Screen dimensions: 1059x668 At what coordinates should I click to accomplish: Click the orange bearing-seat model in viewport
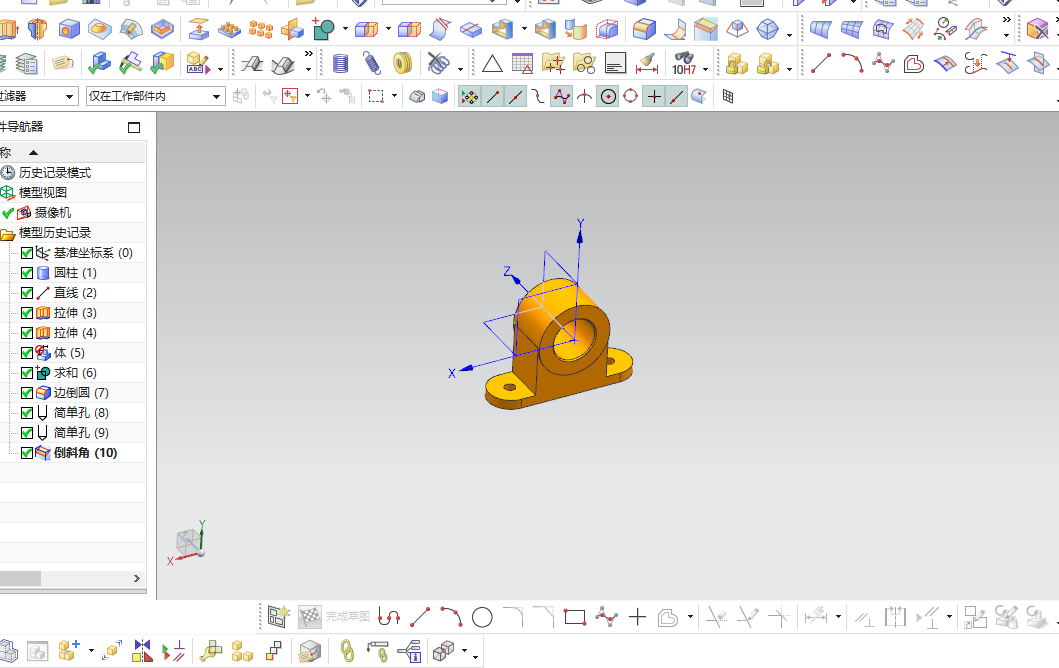(x=559, y=343)
